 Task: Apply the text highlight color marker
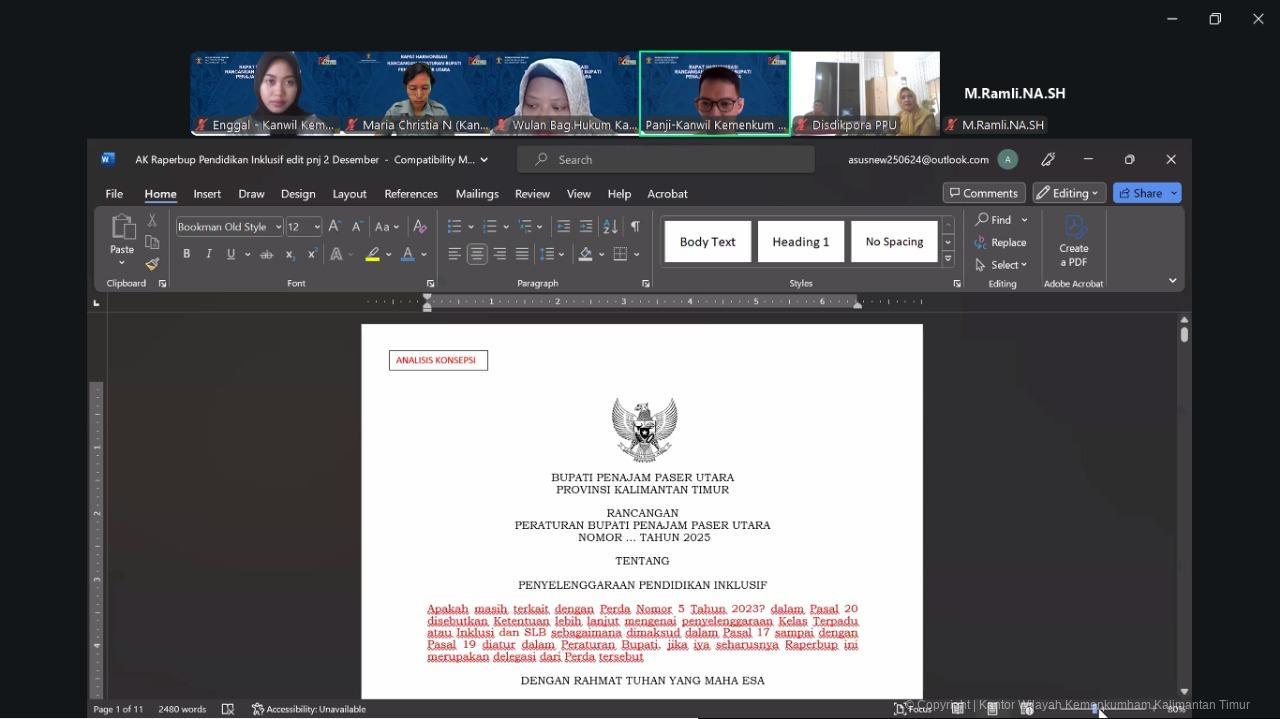(x=372, y=254)
